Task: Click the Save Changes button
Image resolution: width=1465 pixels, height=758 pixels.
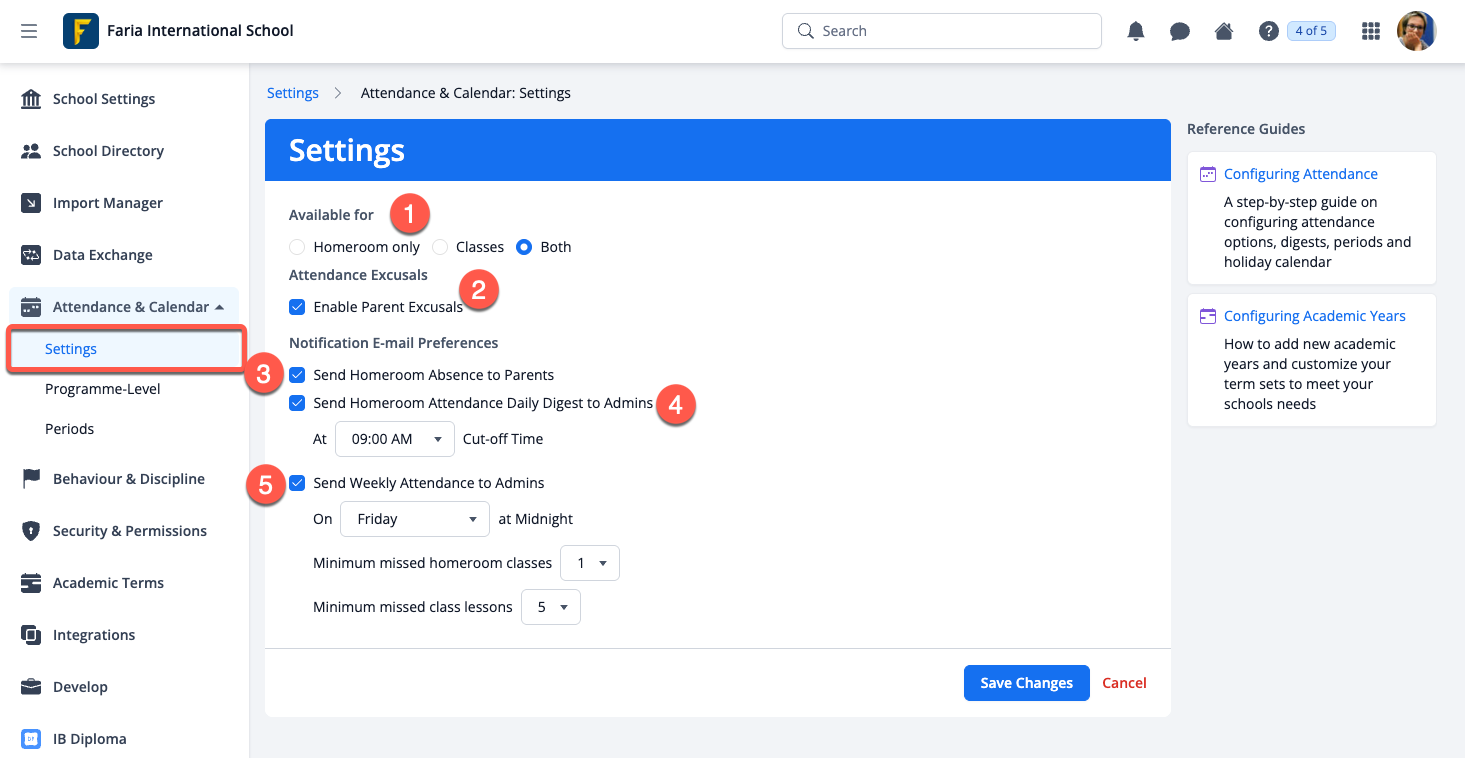Action: (1026, 683)
